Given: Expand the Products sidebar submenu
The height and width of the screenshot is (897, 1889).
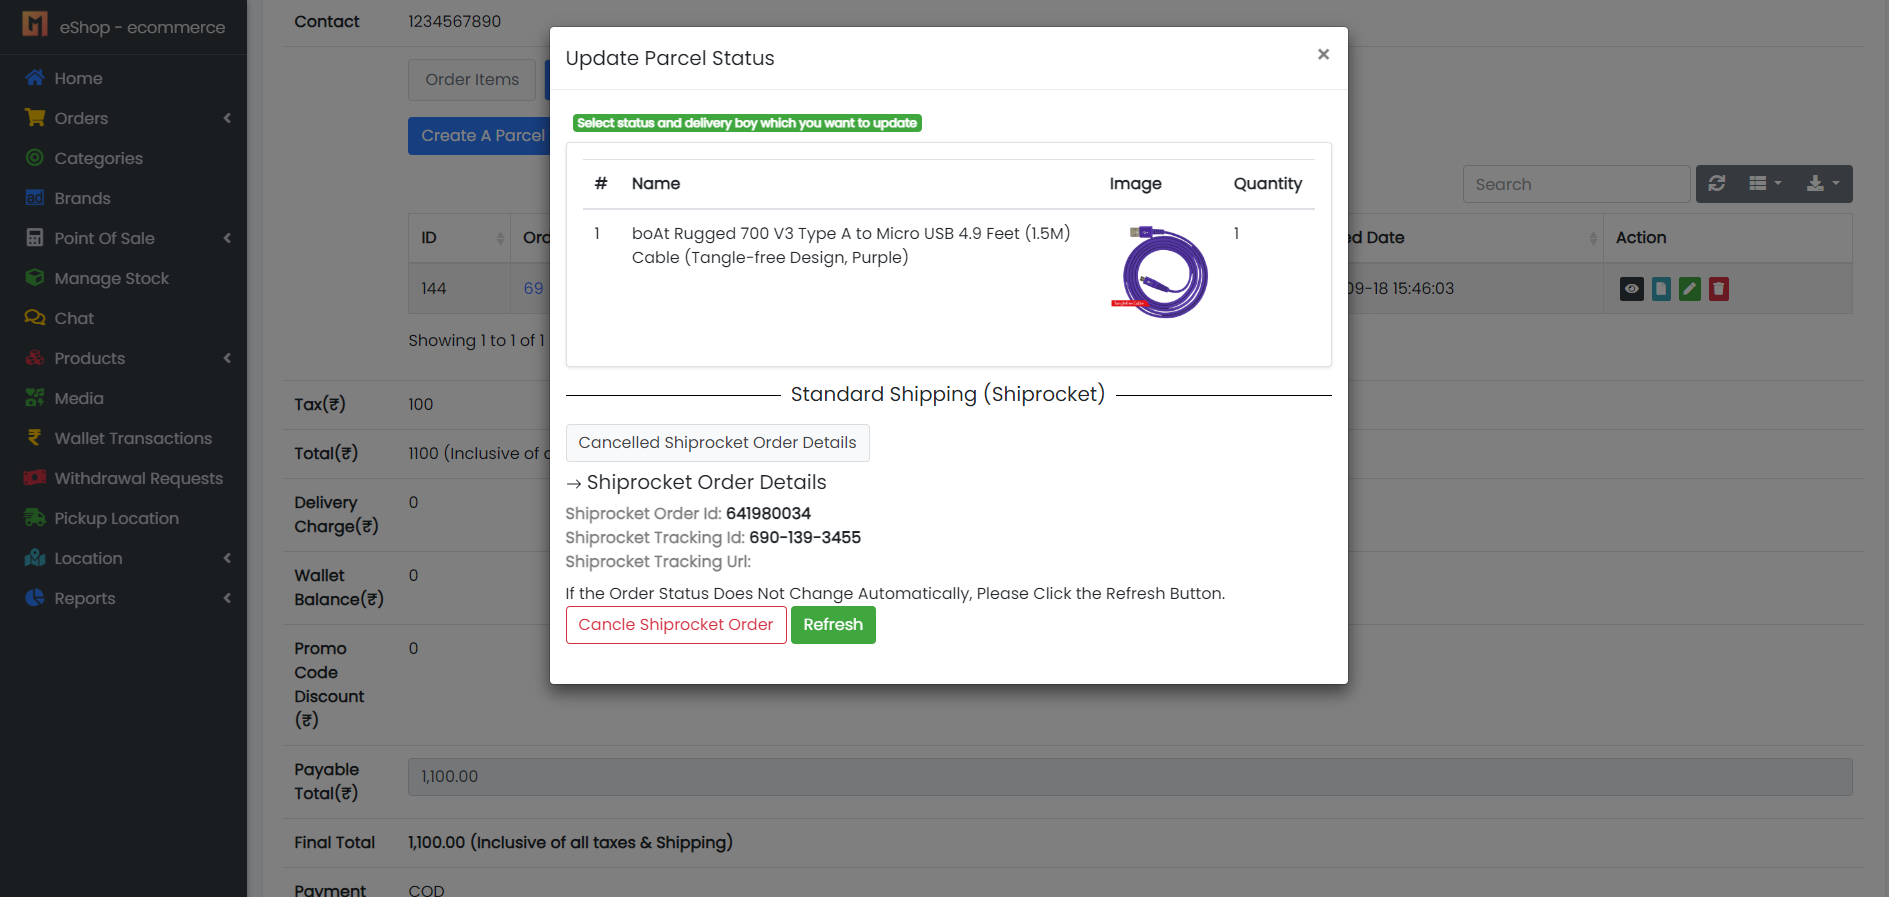Looking at the screenshot, I should (90, 358).
